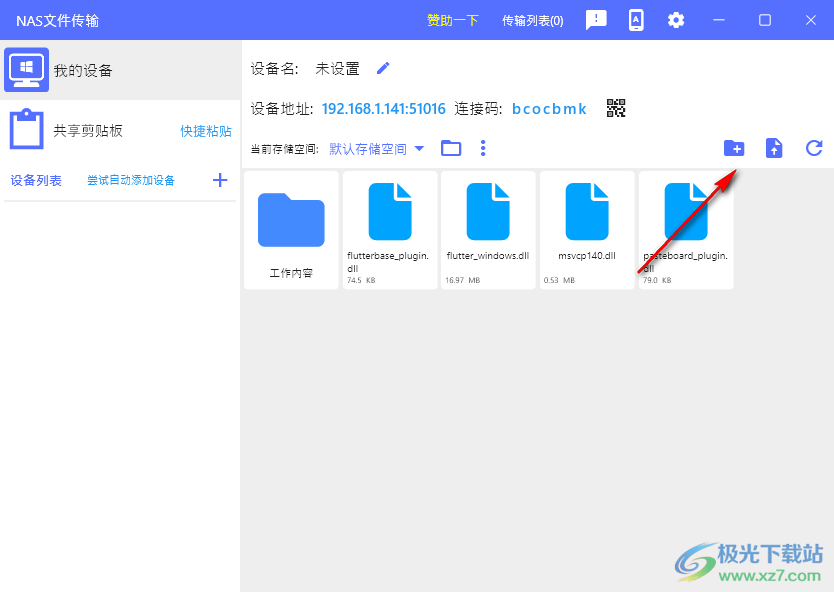Click the upload file icon
This screenshot has height=592, width=834.
[774, 148]
